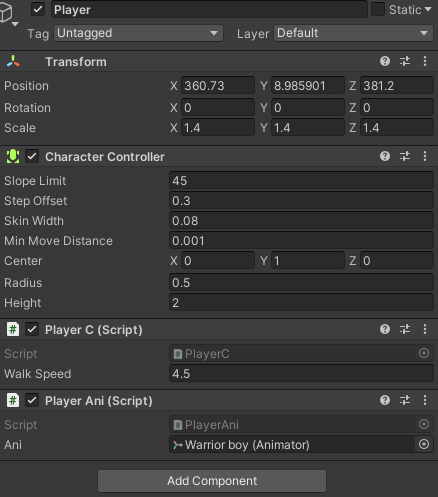Open the Layer dropdown showing Default
The image size is (438, 497).
pos(353,33)
